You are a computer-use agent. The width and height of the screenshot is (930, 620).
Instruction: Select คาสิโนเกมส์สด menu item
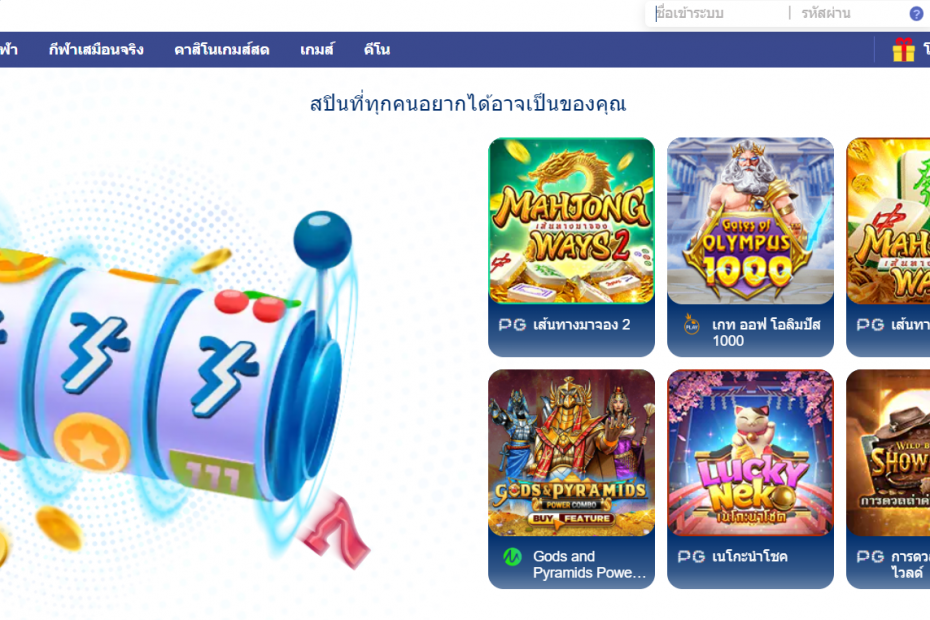(x=222, y=50)
